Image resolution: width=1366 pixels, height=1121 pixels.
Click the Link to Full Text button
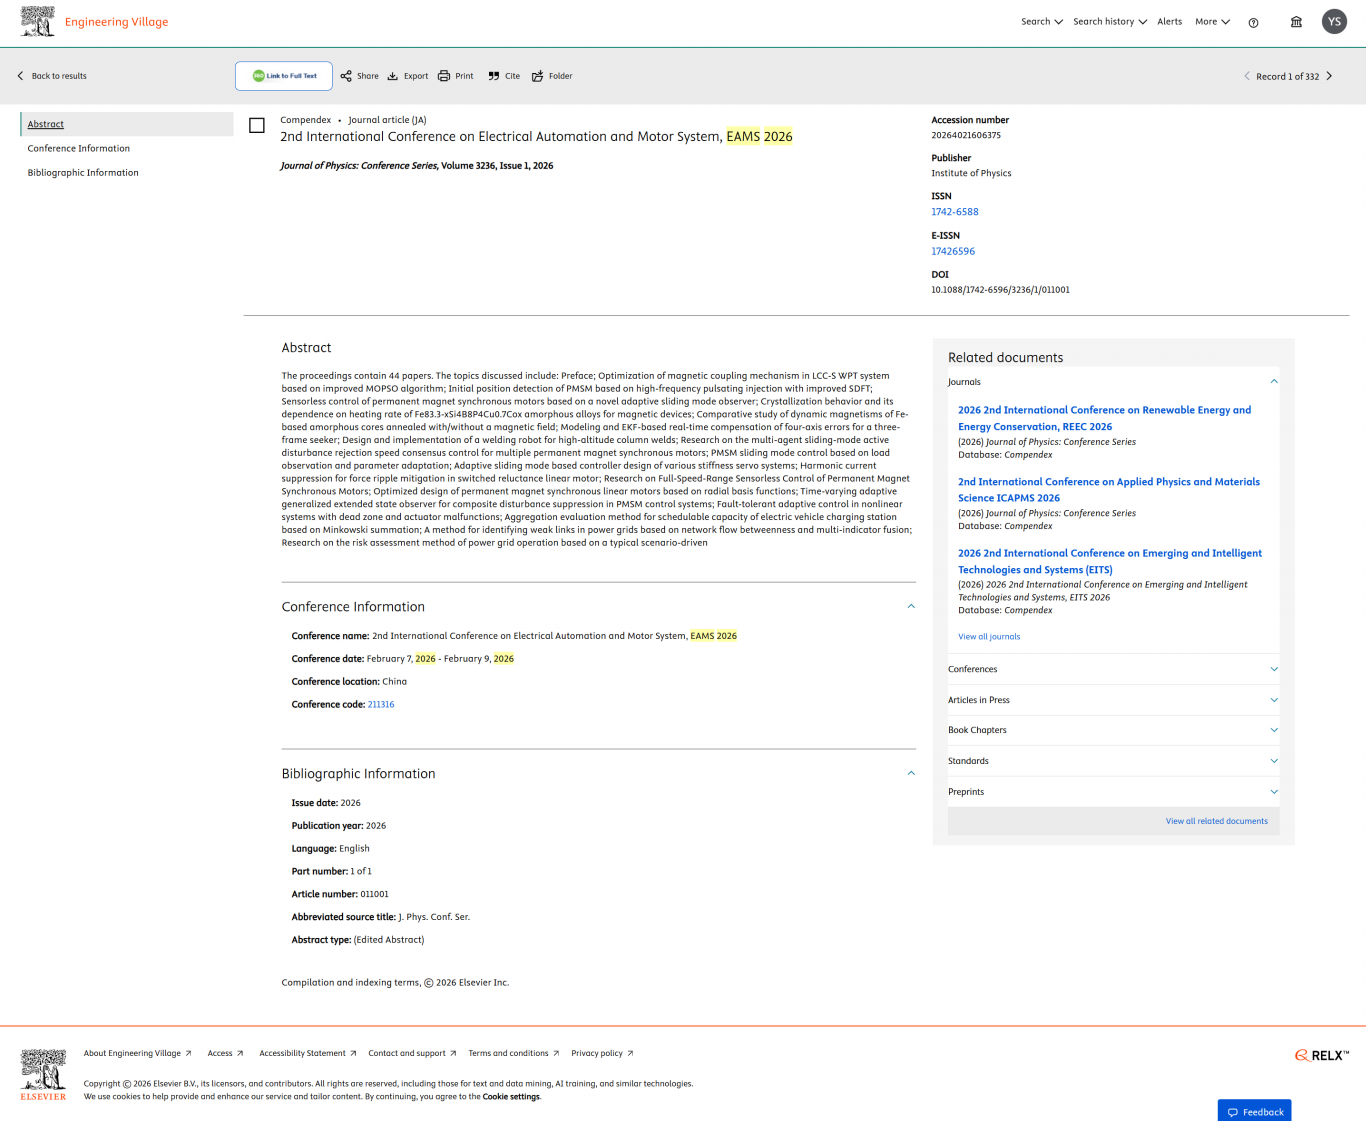pyautogui.click(x=284, y=76)
